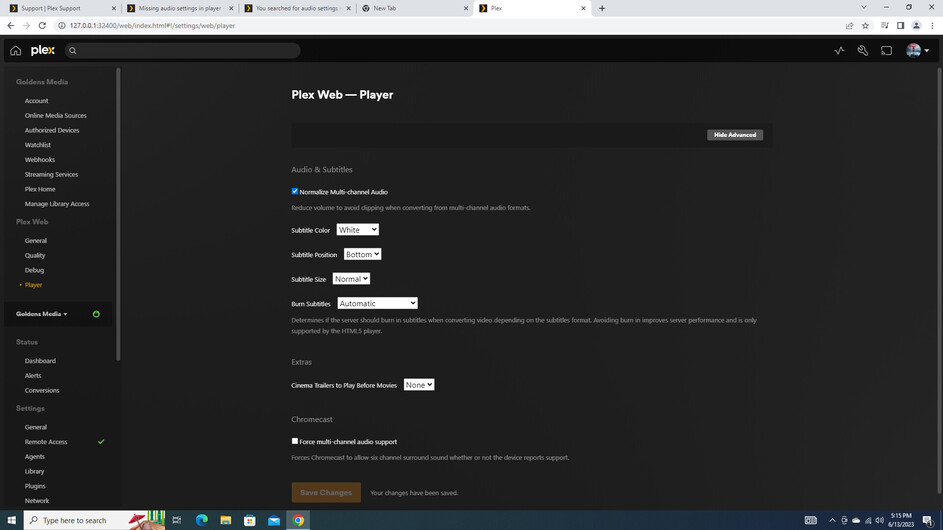
Task: Open File Explorer from taskbar
Action: pos(226,520)
